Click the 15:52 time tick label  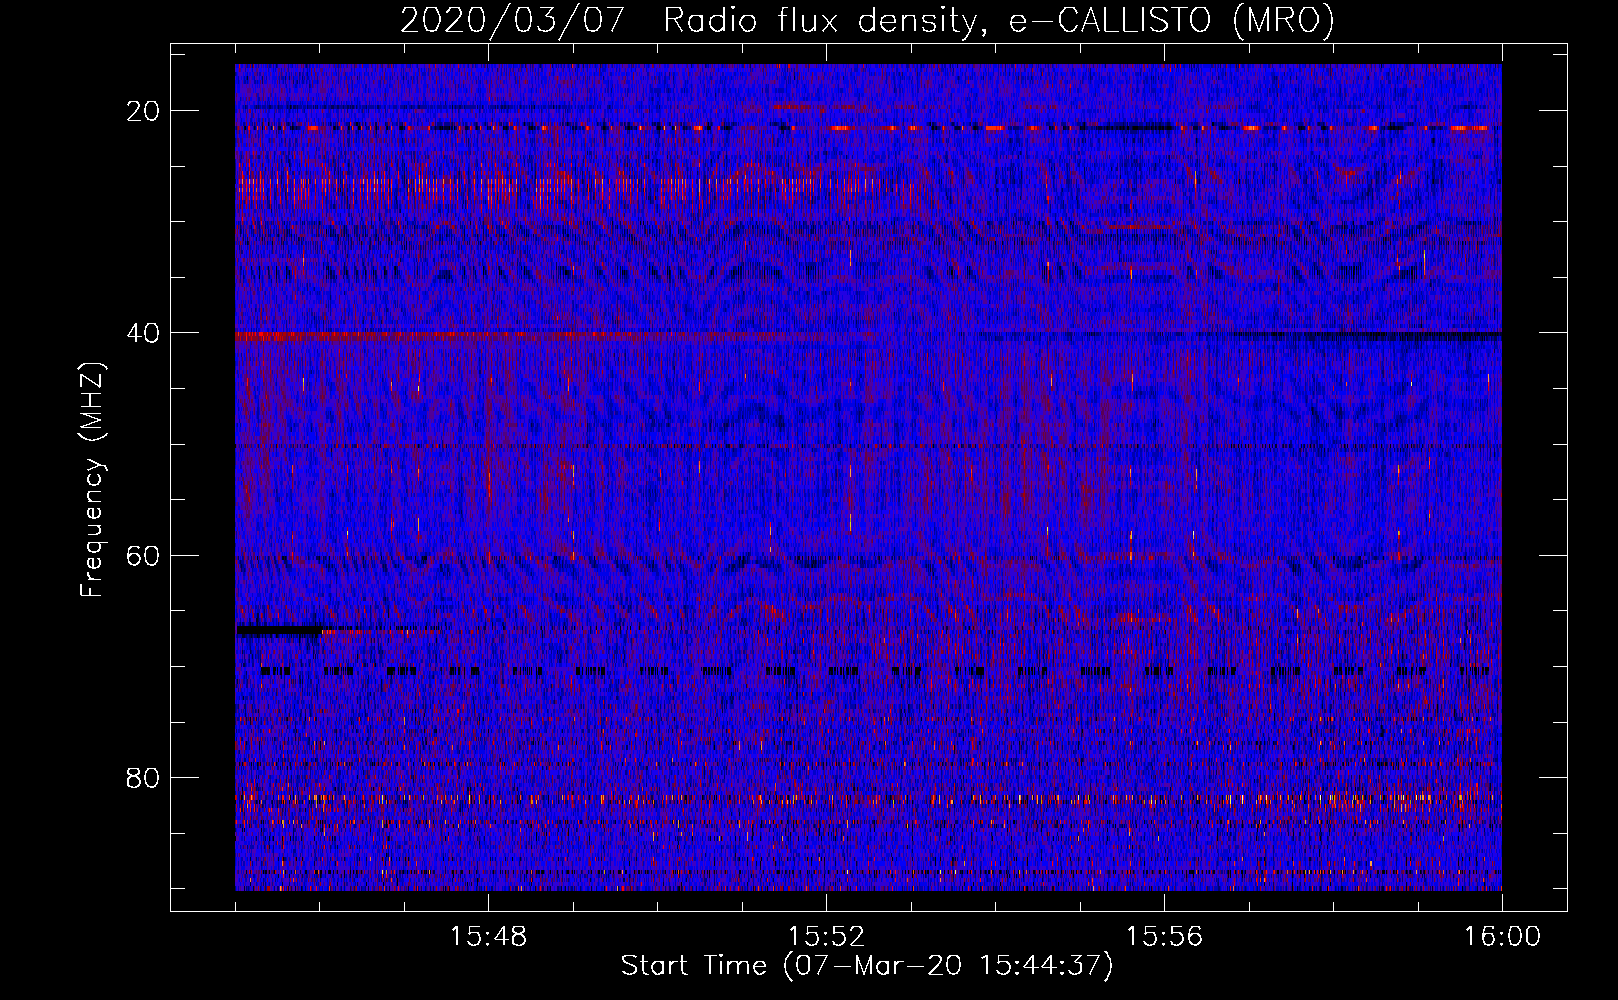826,937
